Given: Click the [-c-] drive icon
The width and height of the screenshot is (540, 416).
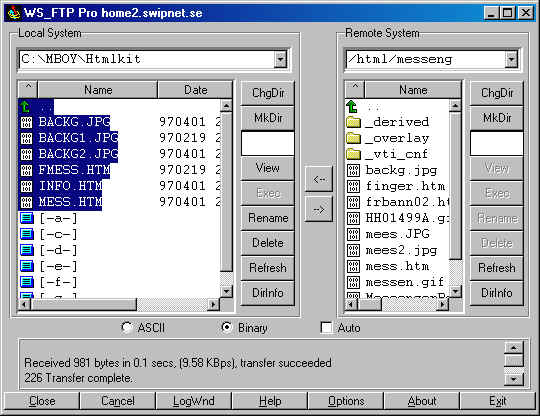Looking at the screenshot, I should pos(27,234).
